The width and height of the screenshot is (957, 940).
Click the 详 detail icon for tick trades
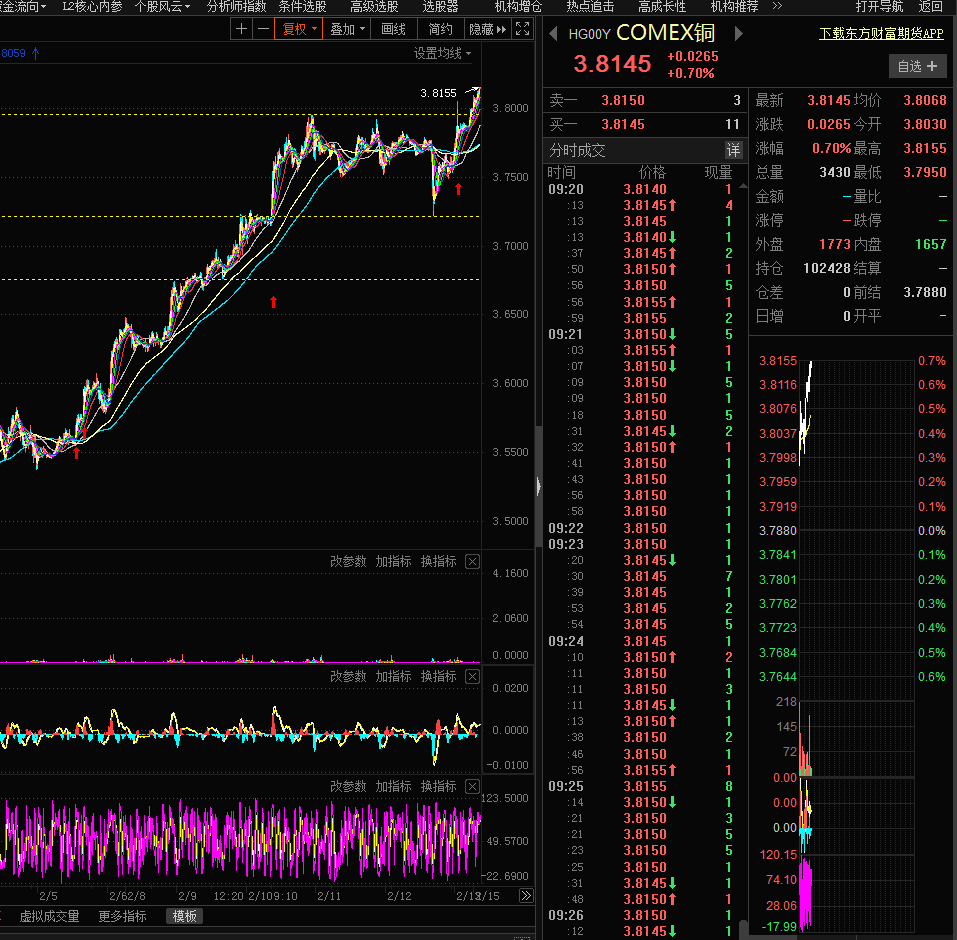(x=734, y=150)
